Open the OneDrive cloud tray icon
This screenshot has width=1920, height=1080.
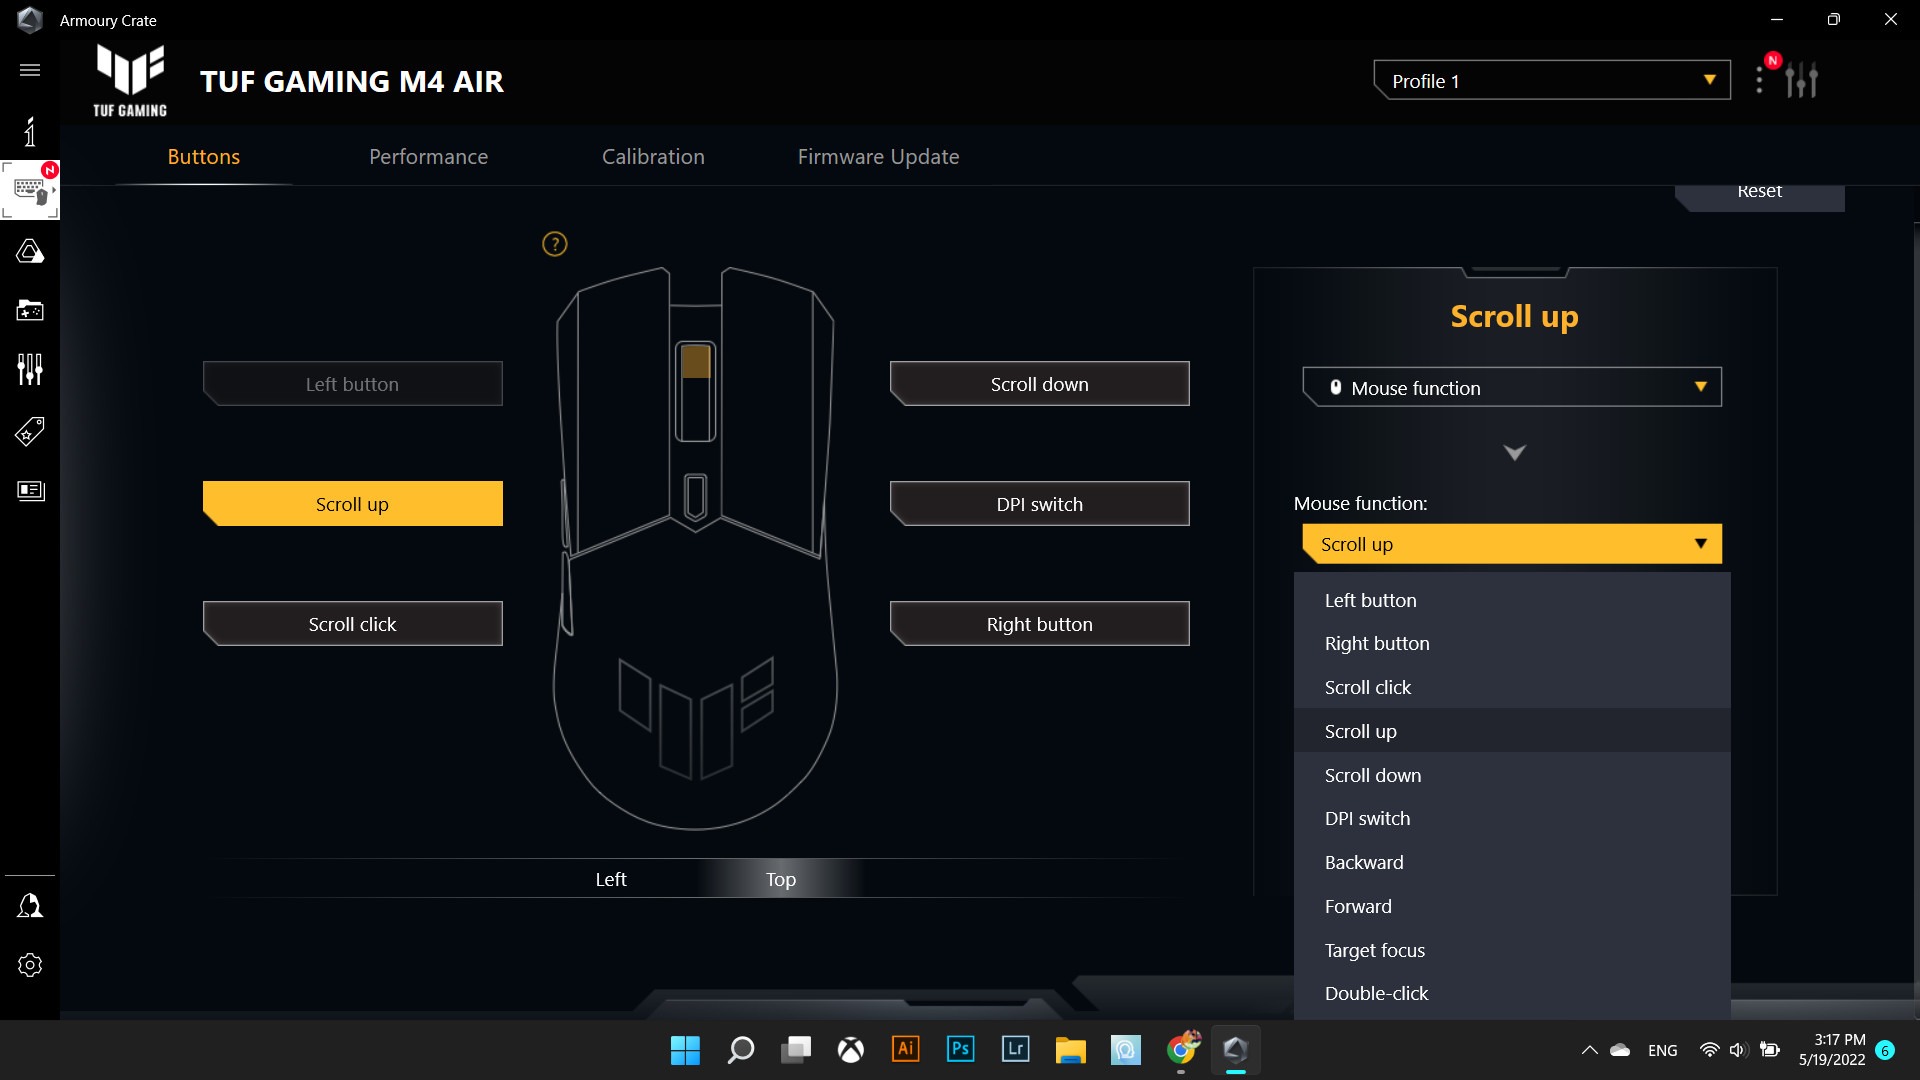(x=1620, y=1050)
